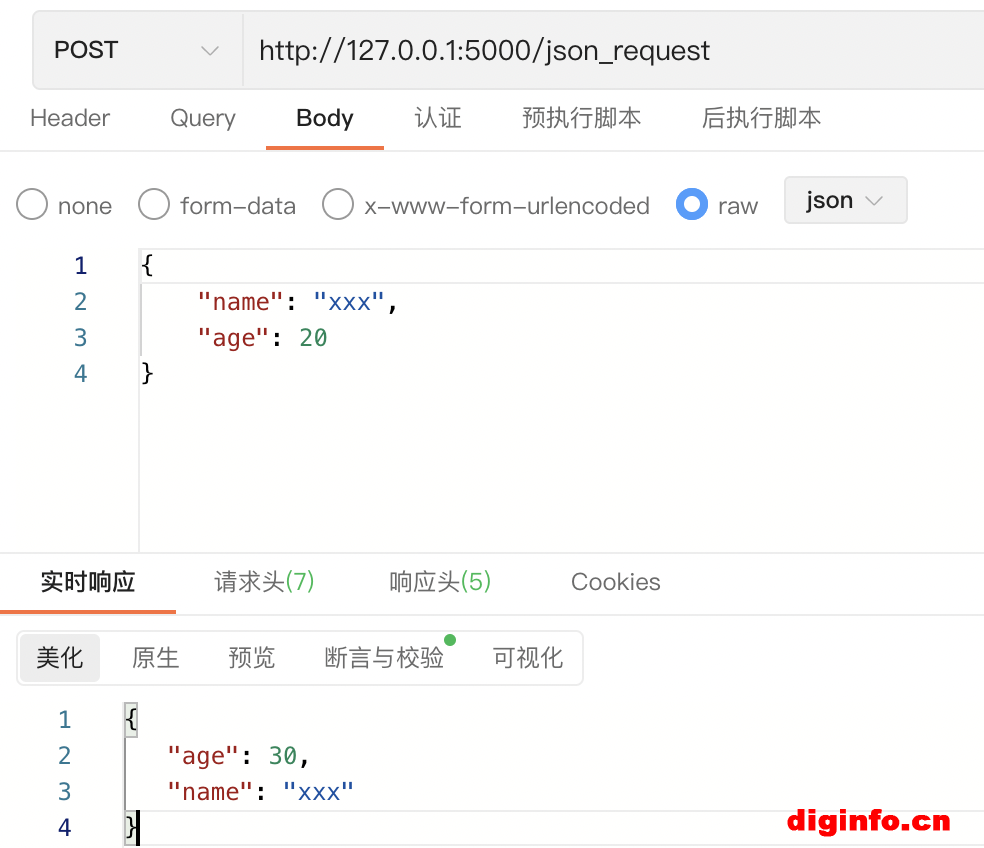The width and height of the screenshot is (984, 848).
Task: Open the 请求头(7) tab
Action: (264, 582)
